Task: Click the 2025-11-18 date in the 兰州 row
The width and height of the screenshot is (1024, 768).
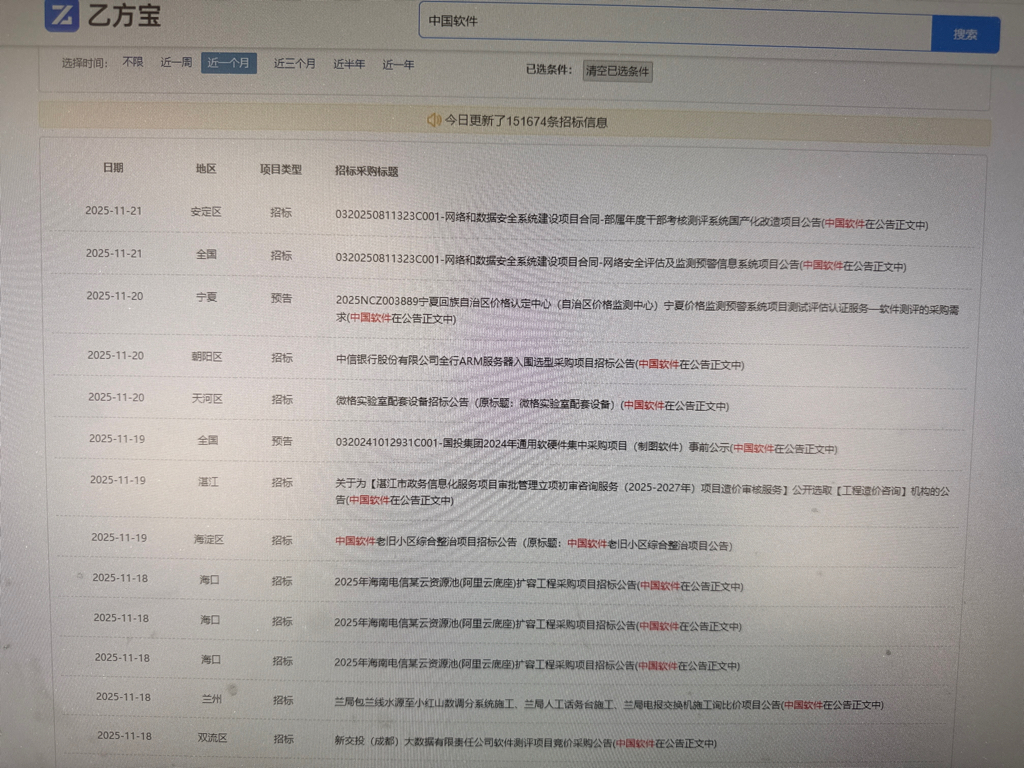Action: 123,697
